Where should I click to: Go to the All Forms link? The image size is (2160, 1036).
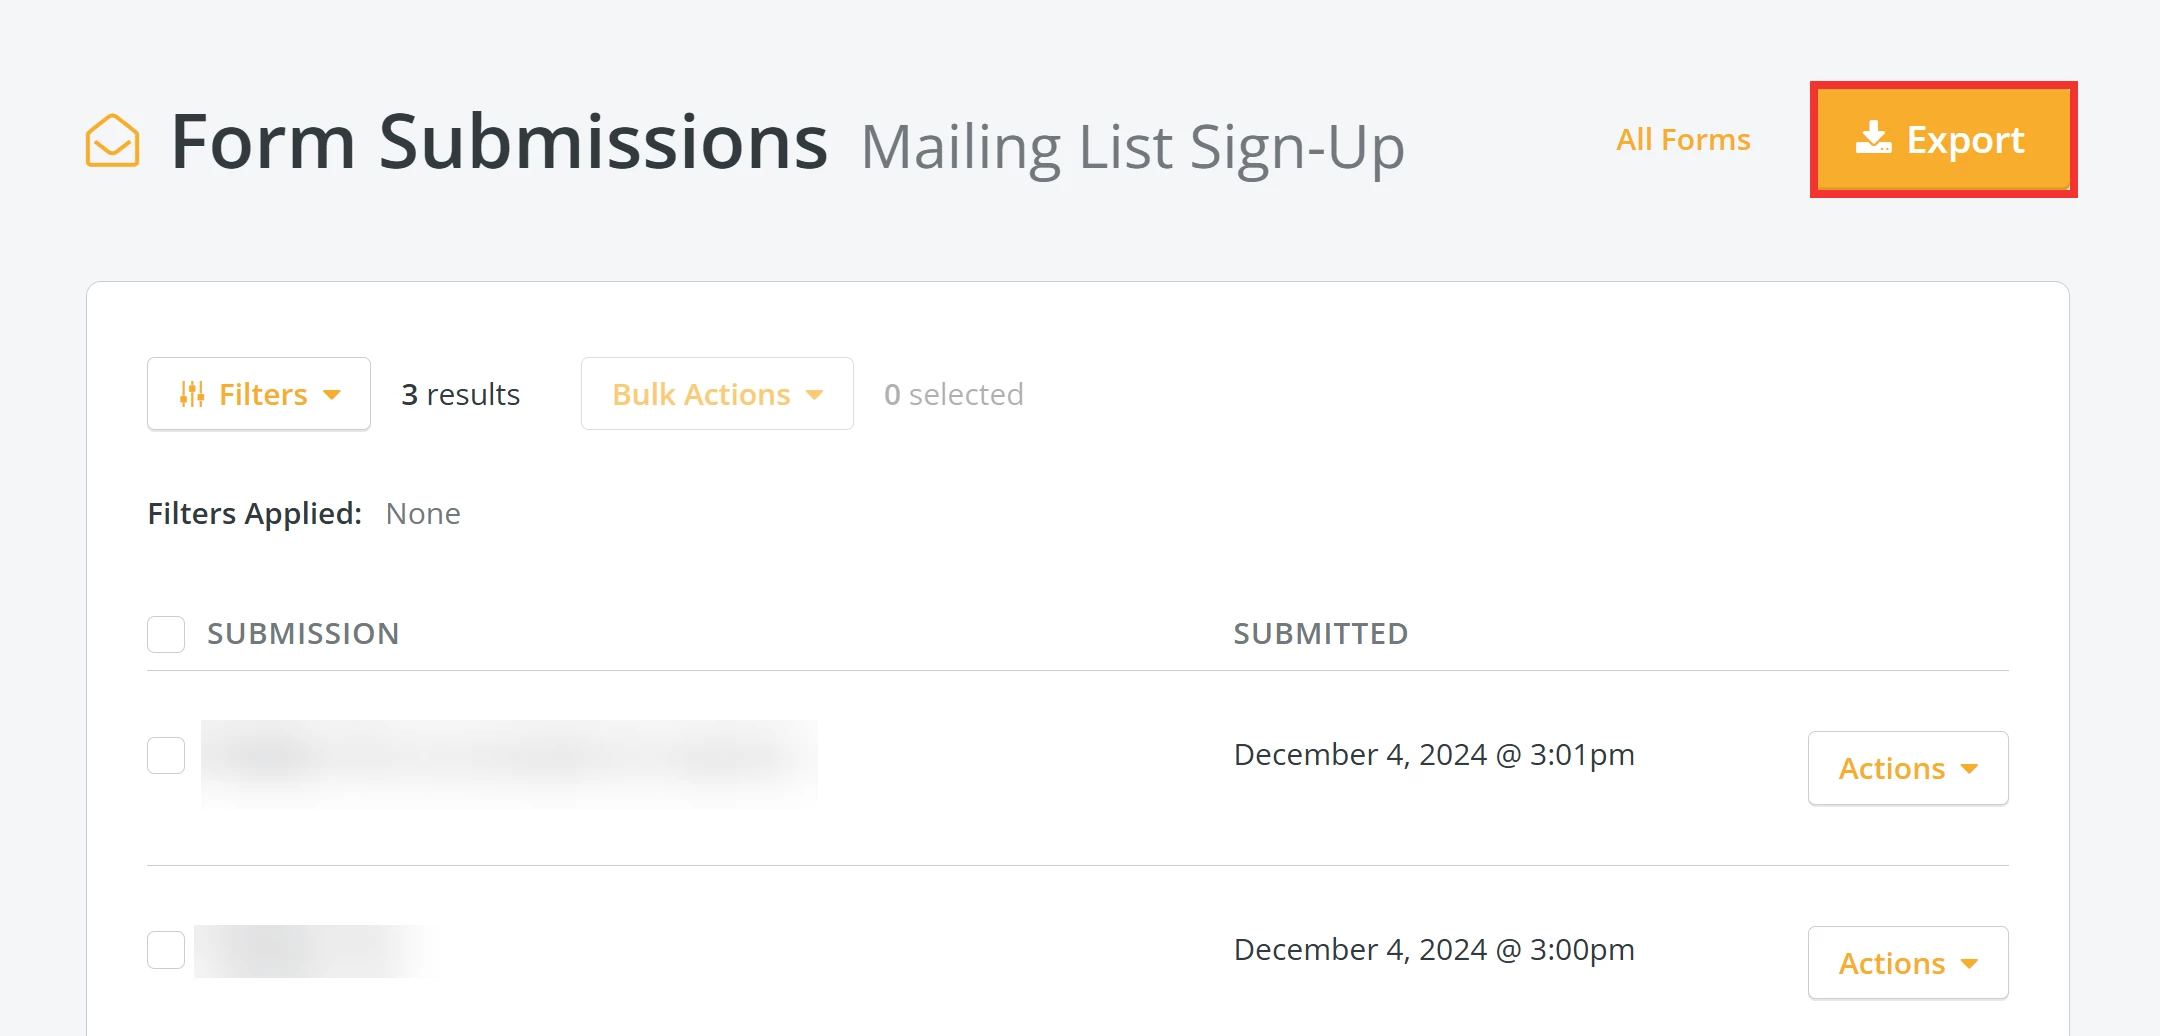tap(1683, 140)
